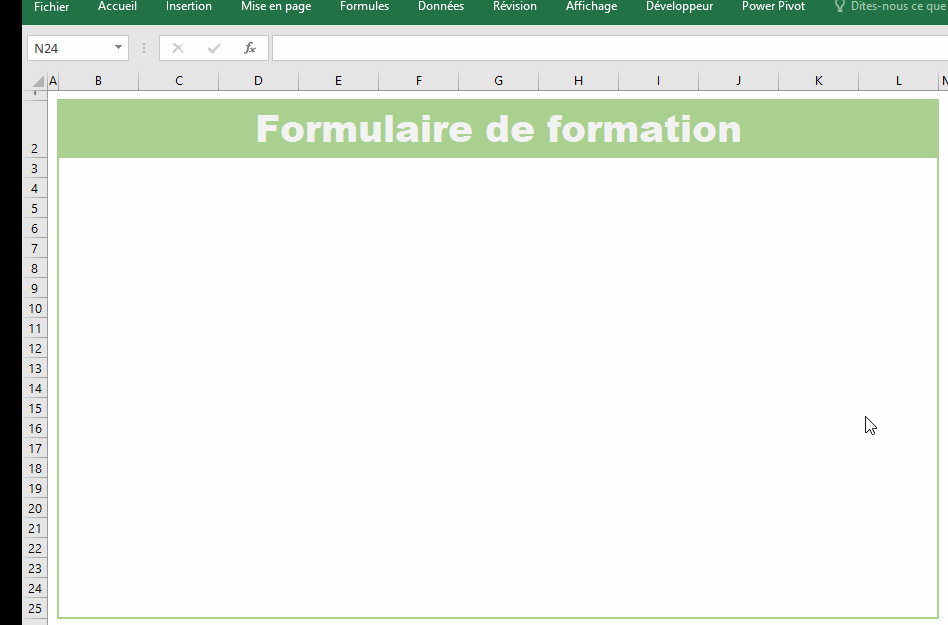Select row 18 header
The width and height of the screenshot is (948, 625).
(35, 468)
